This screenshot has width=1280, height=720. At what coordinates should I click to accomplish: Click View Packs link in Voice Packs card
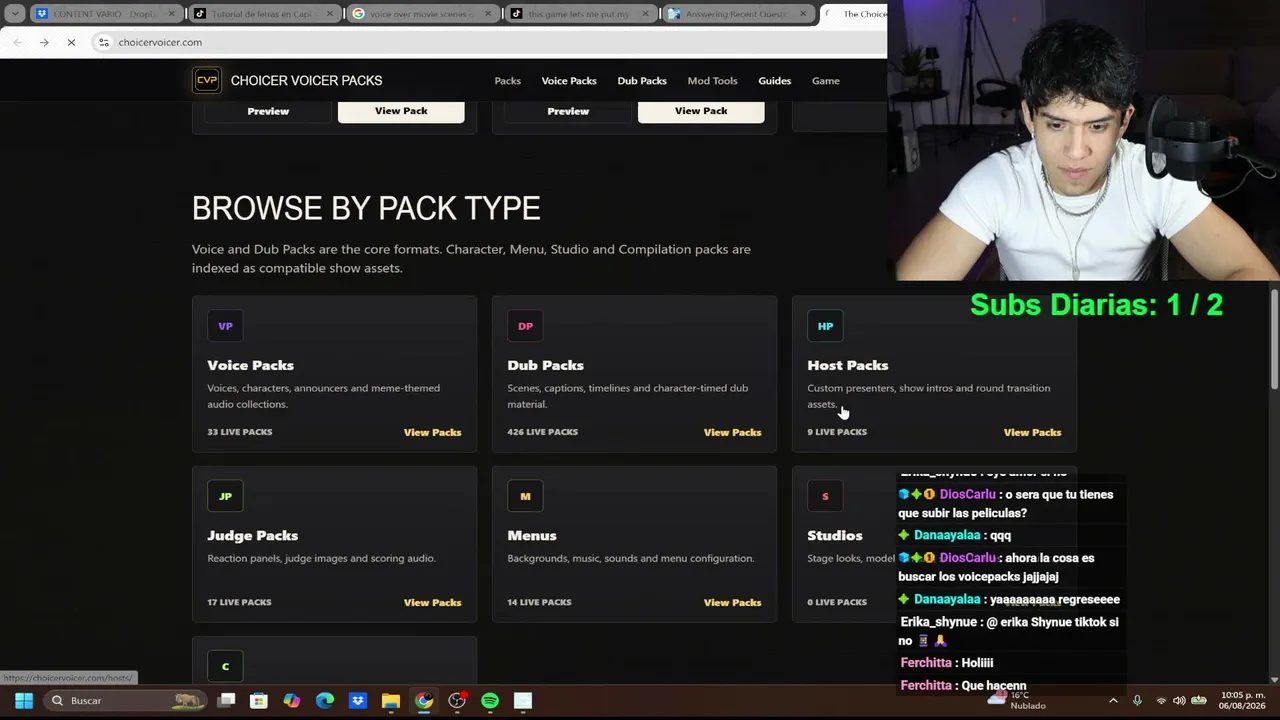tap(432, 432)
